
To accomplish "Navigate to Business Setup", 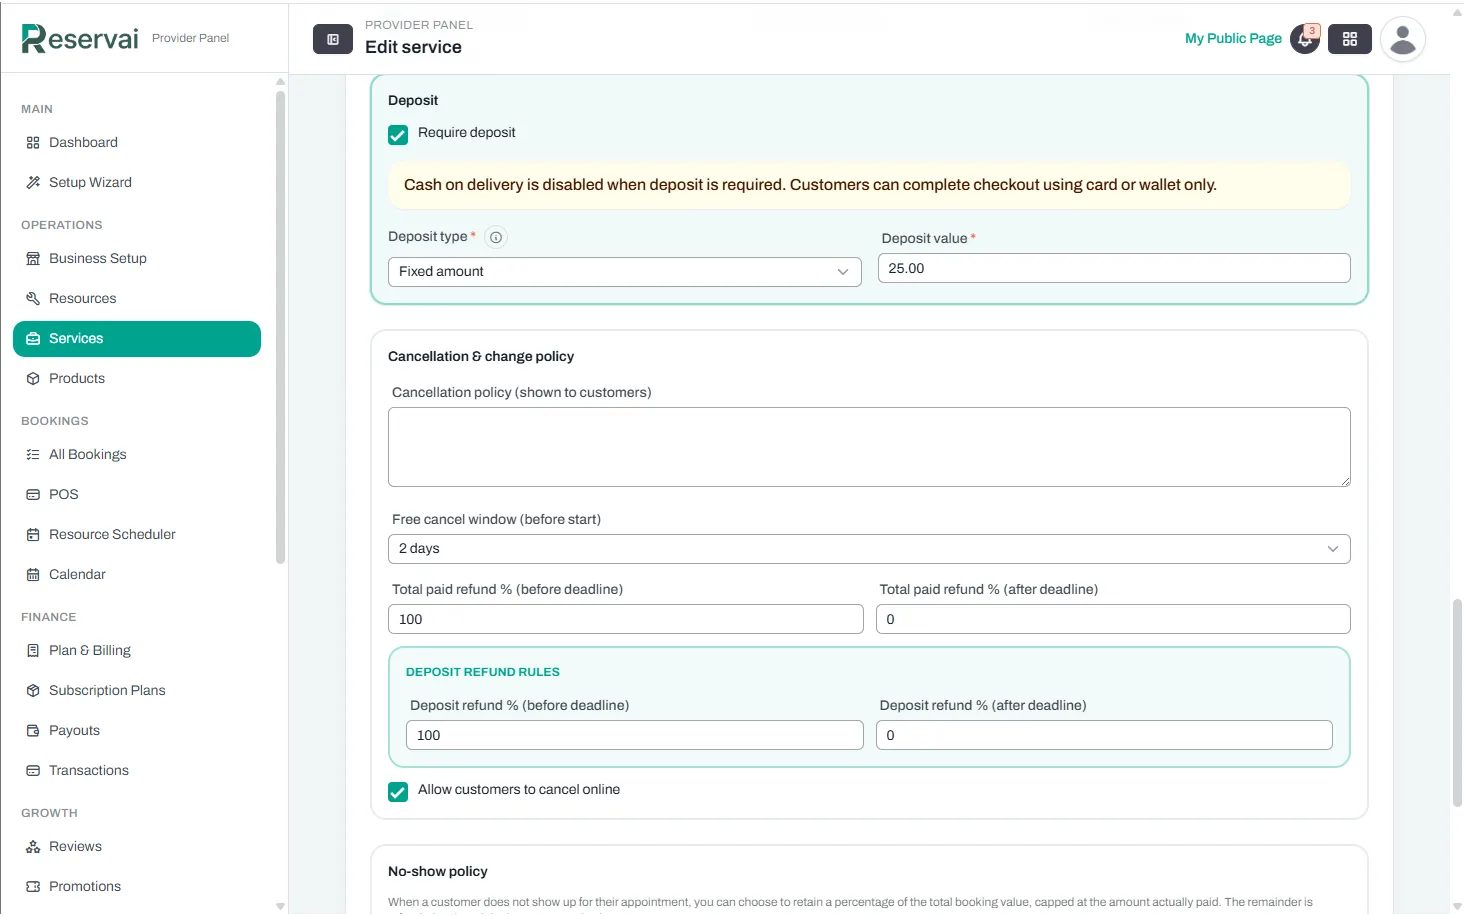I will (x=137, y=259).
